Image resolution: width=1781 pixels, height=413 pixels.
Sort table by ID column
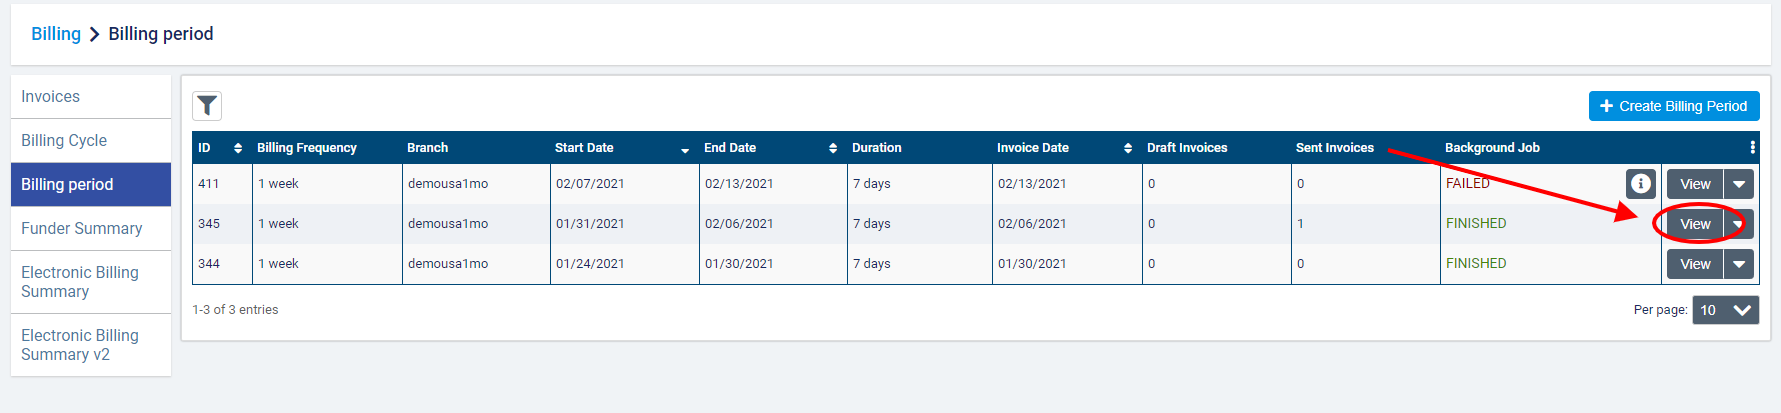(238, 148)
